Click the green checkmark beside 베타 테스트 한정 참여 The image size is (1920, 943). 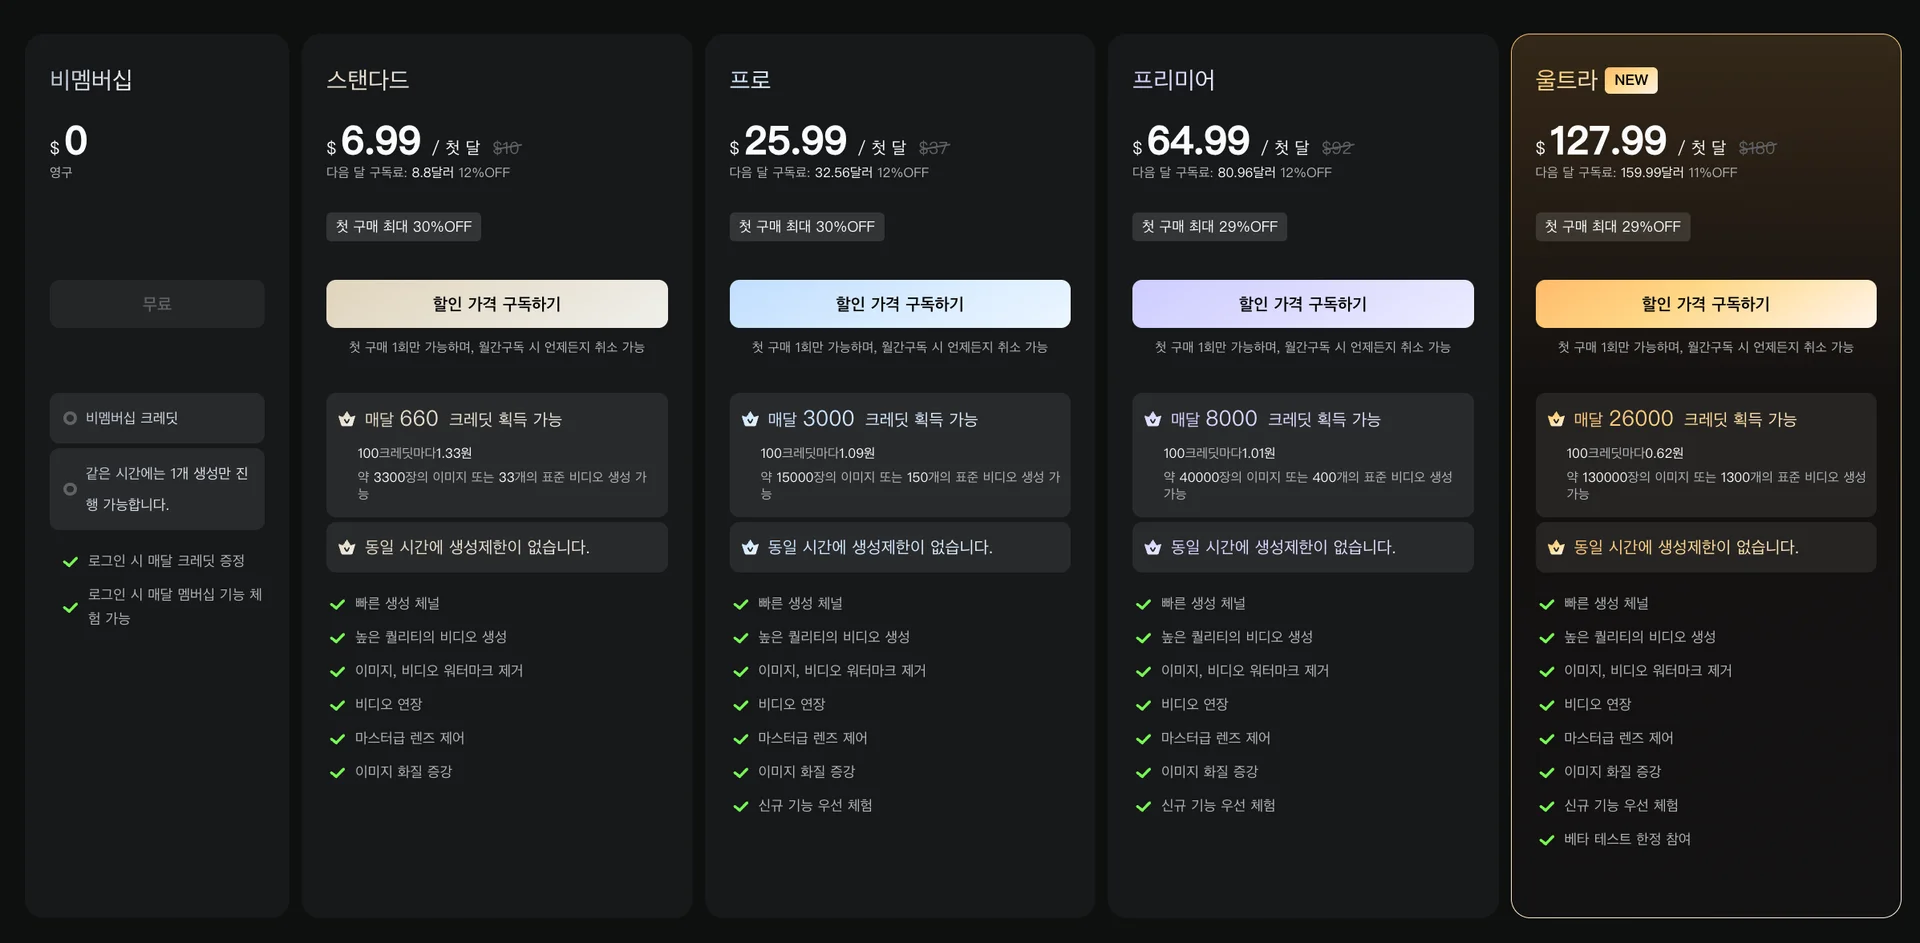click(x=1546, y=839)
